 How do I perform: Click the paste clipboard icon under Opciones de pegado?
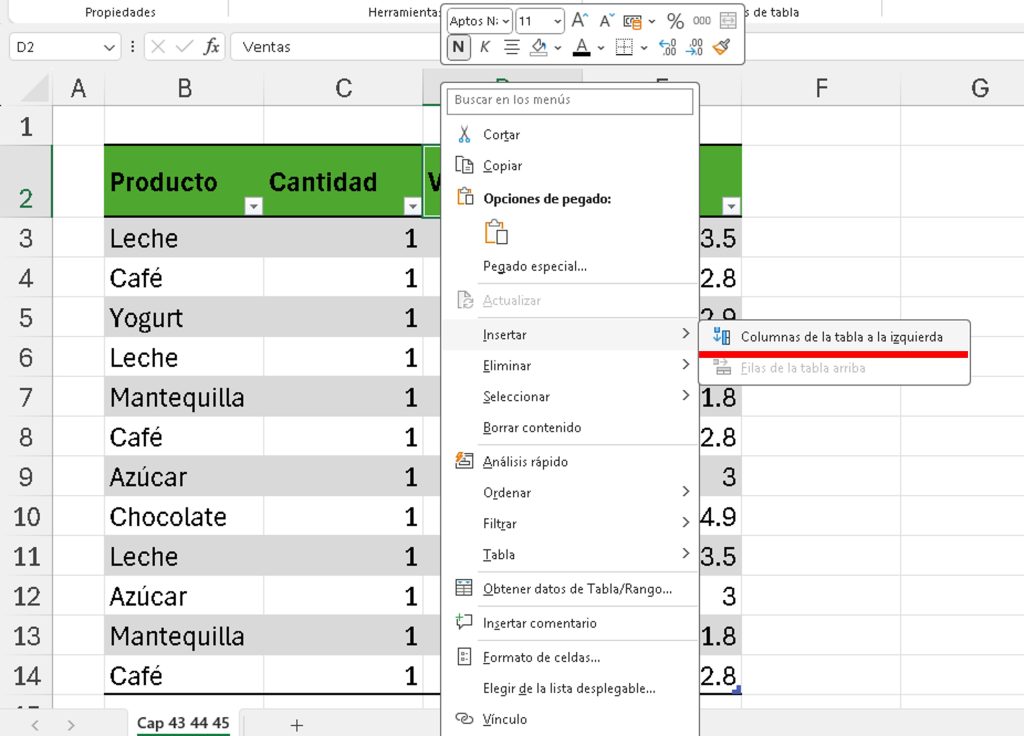[x=496, y=232]
